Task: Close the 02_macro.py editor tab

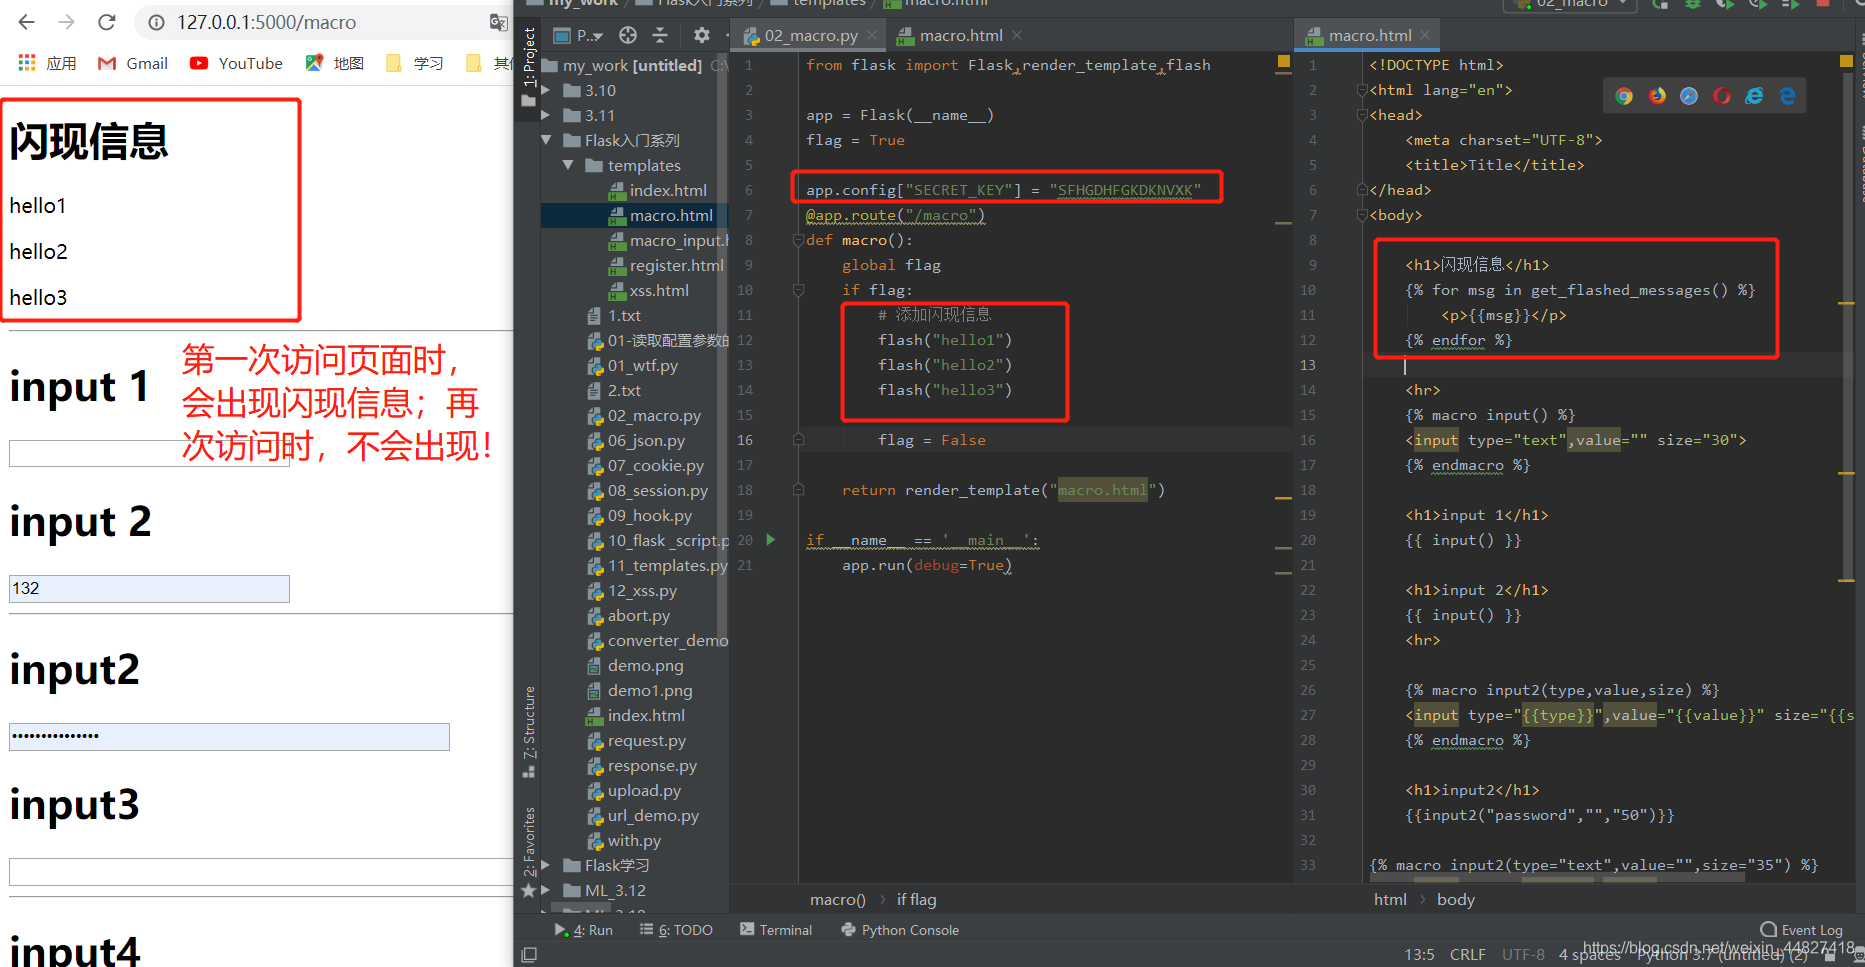Action: [872, 35]
